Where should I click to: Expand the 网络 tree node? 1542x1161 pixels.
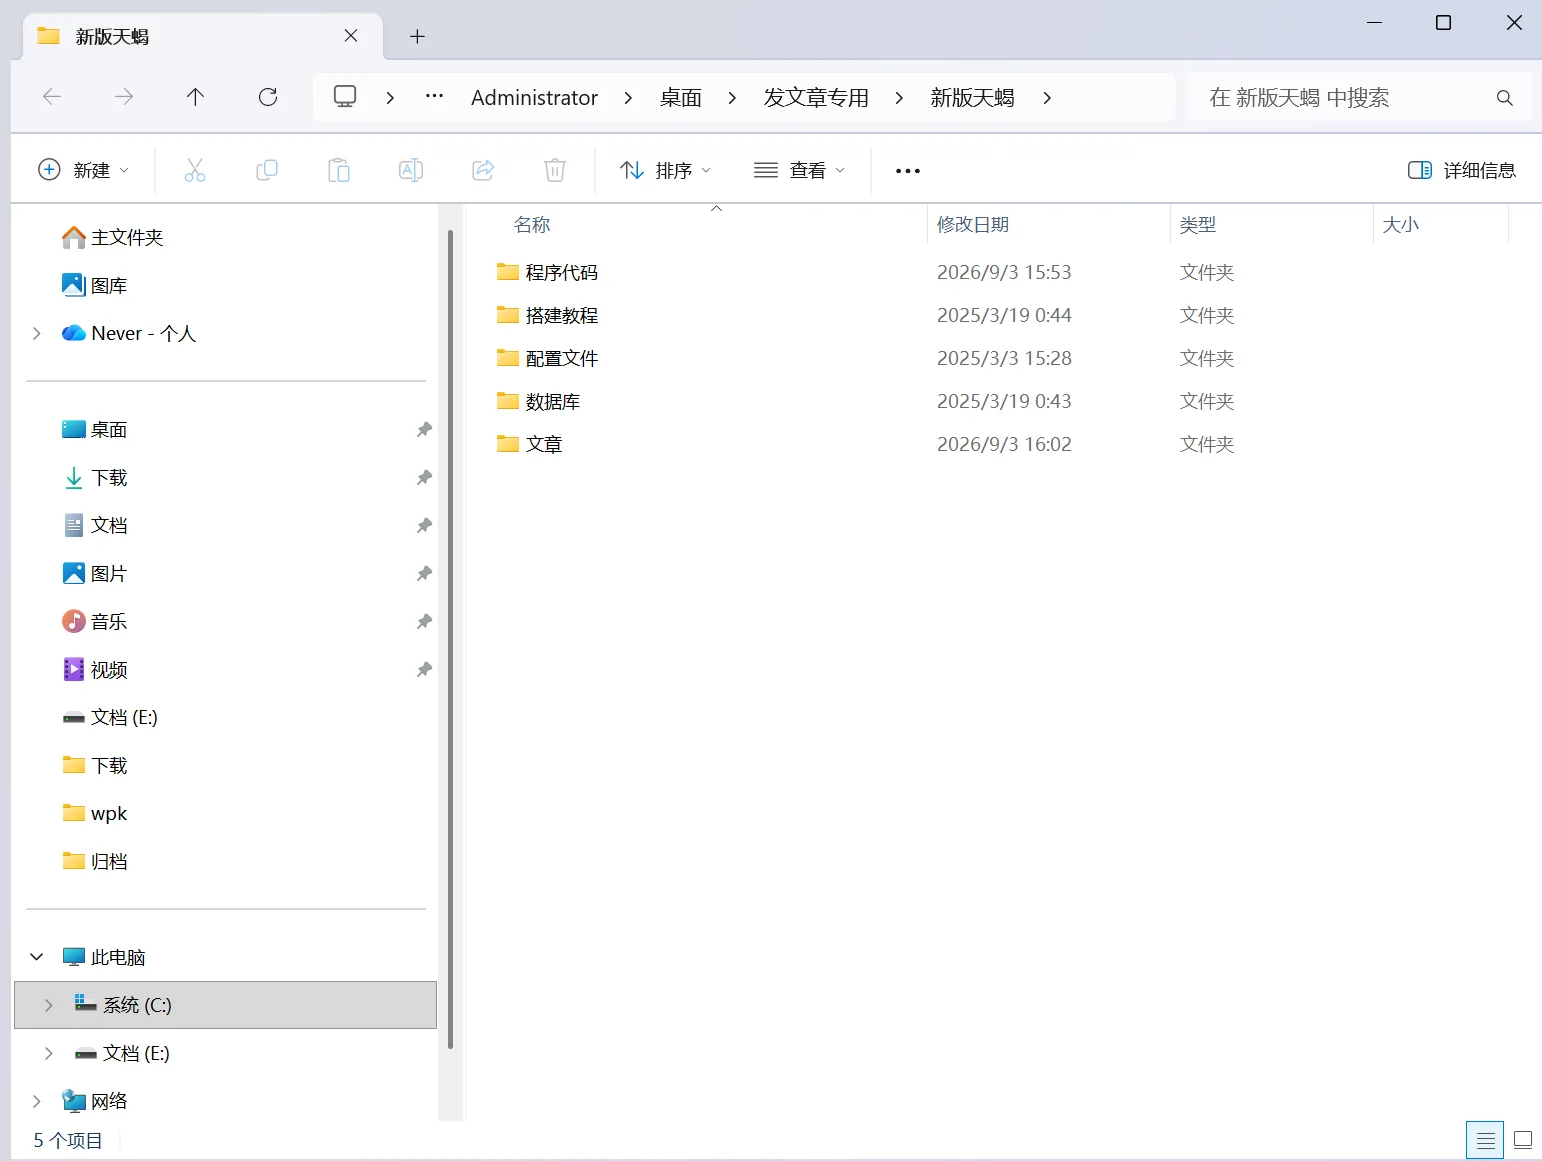37,1101
